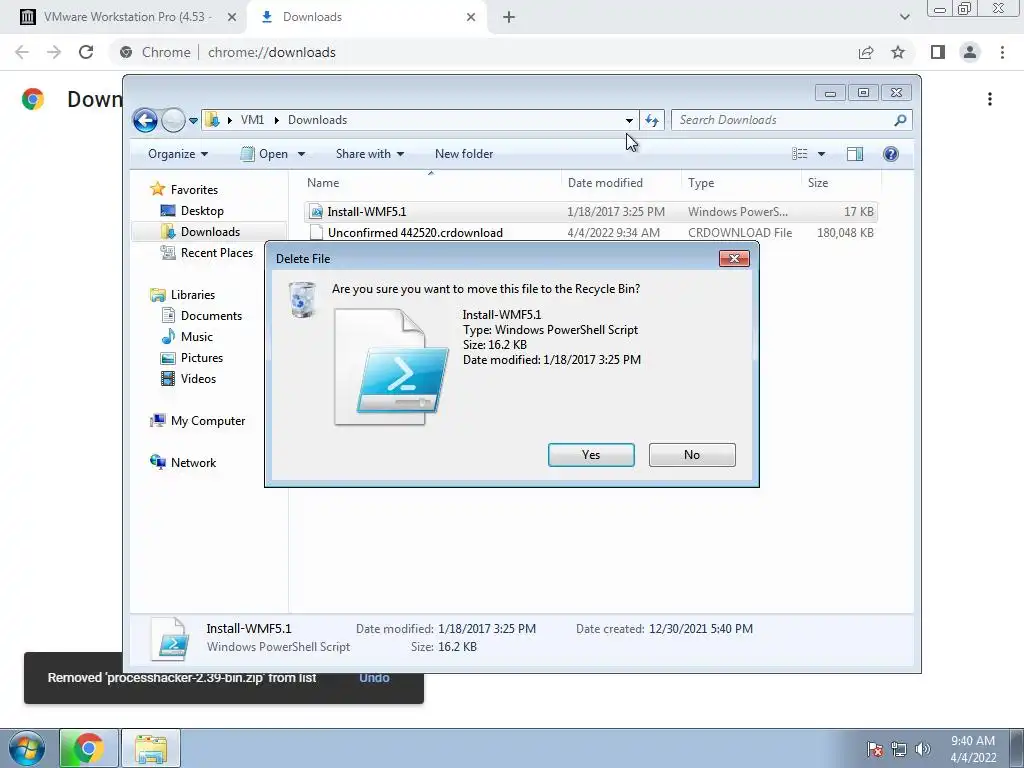1024x768 pixels.
Task: Go back in Explorer window
Action: (x=145, y=120)
